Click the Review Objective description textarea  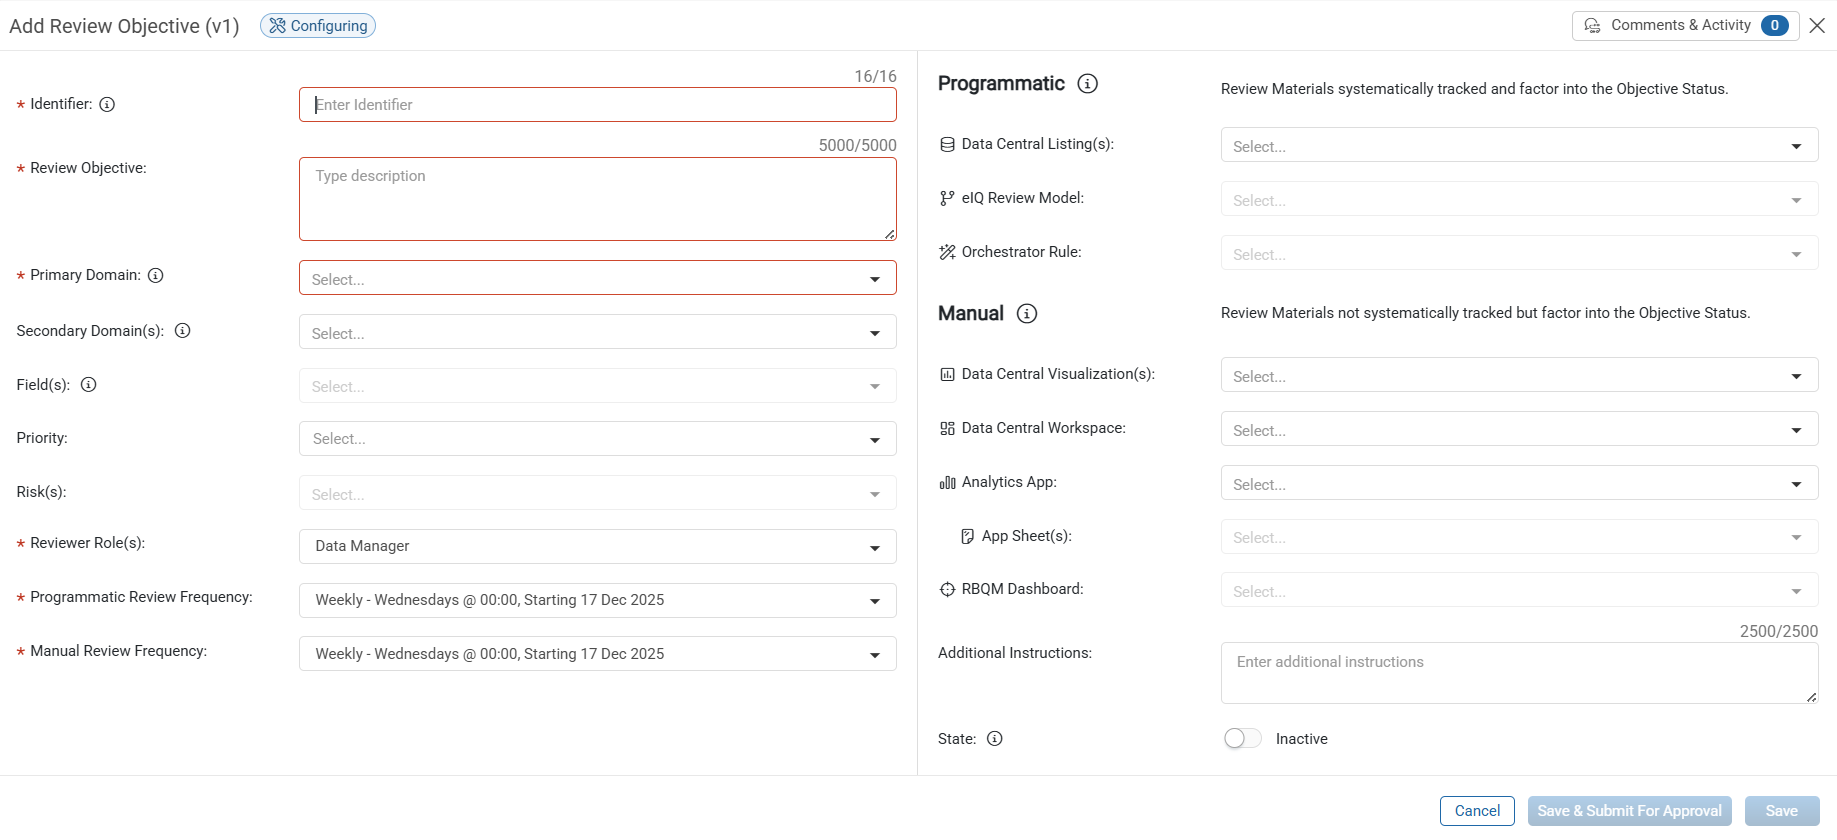(598, 199)
